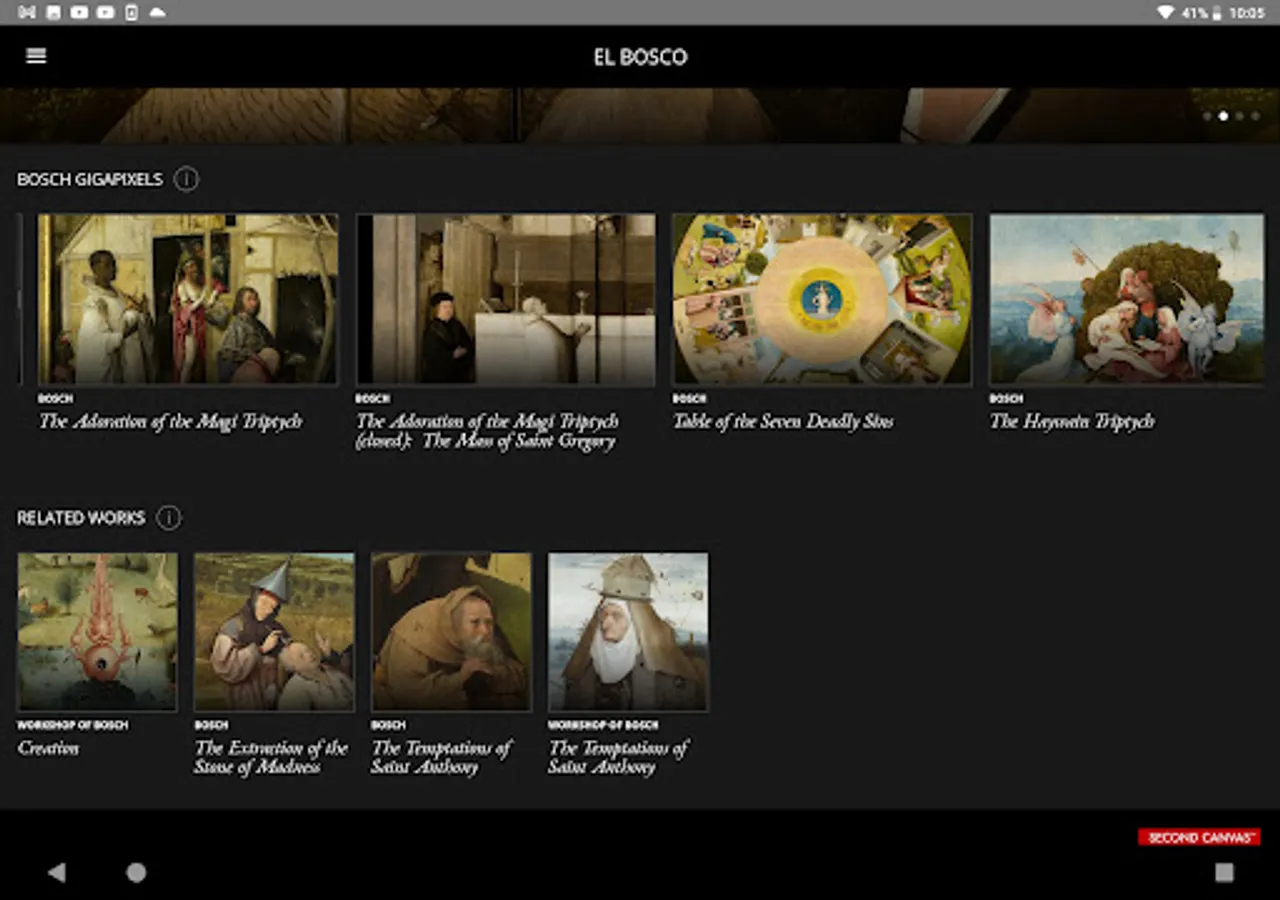This screenshot has height=900, width=1280.
Task: Open Bosch's Temptations of Saint Anthony thumbnail
Action: (452, 632)
